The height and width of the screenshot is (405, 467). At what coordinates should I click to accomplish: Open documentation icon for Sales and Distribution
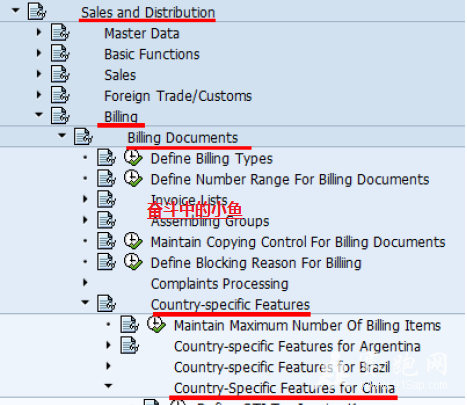tap(37, 11)
